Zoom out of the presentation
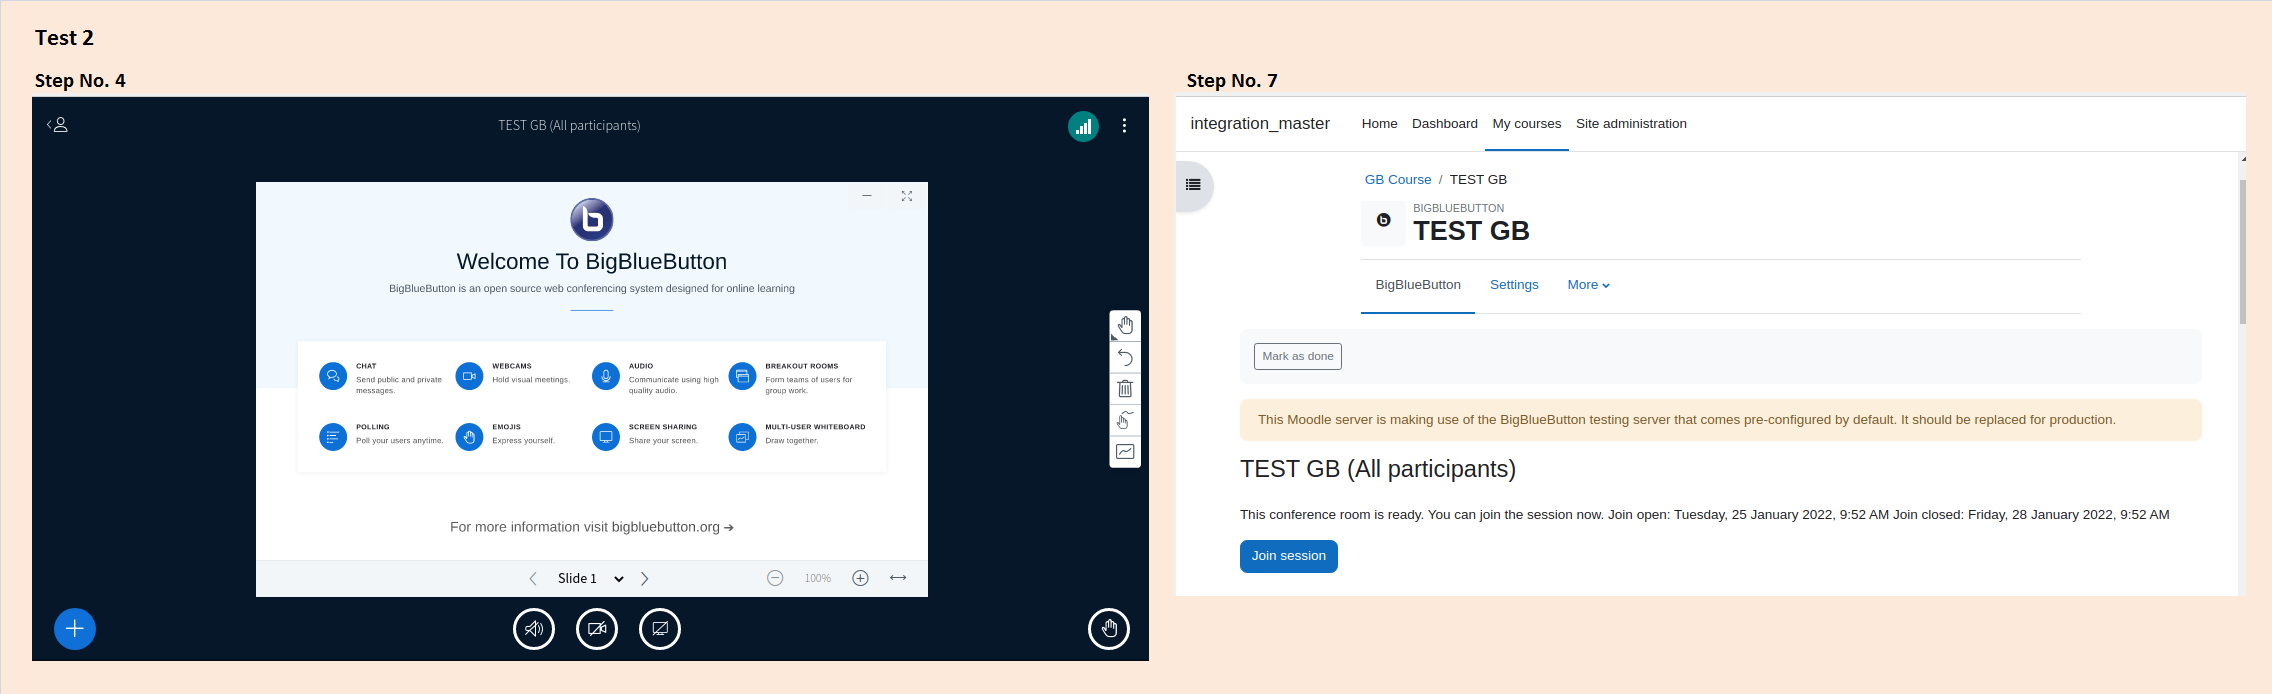The image size is (2272, 694). 775,578
